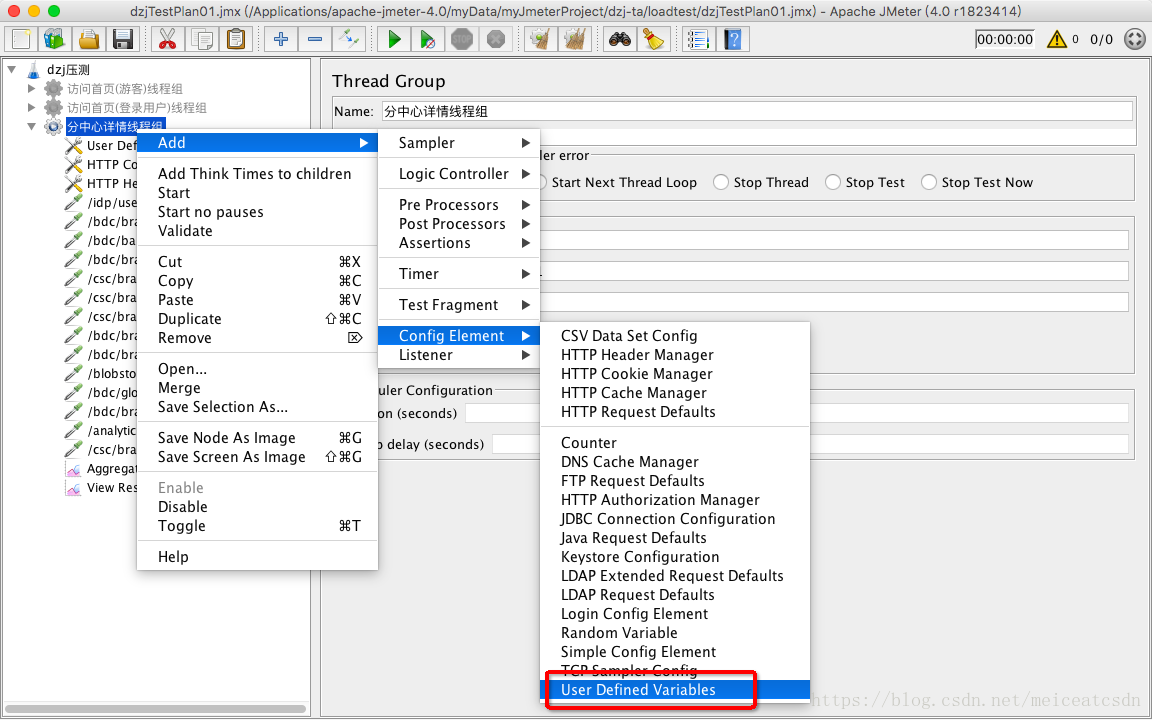Open the Templates icon in toolbar
The height and width of the screenshot is (720, 1152).
tap(54, 39)
